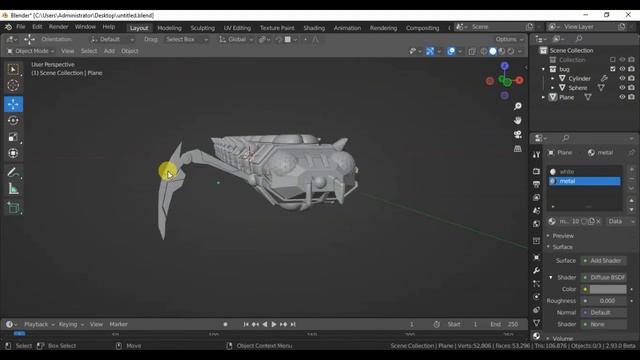
Task: Open the timeline Keying menu
Action: [71, 324]
